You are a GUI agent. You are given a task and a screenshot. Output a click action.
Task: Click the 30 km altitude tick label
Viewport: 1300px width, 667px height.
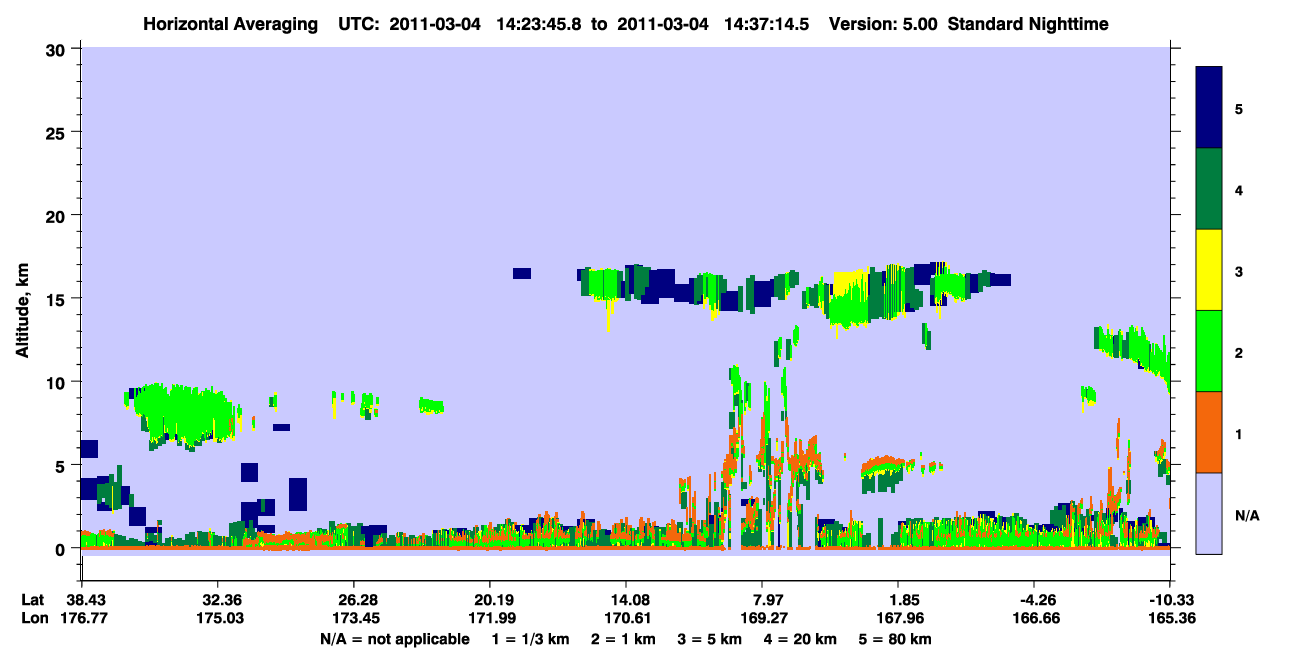point(57,48)
